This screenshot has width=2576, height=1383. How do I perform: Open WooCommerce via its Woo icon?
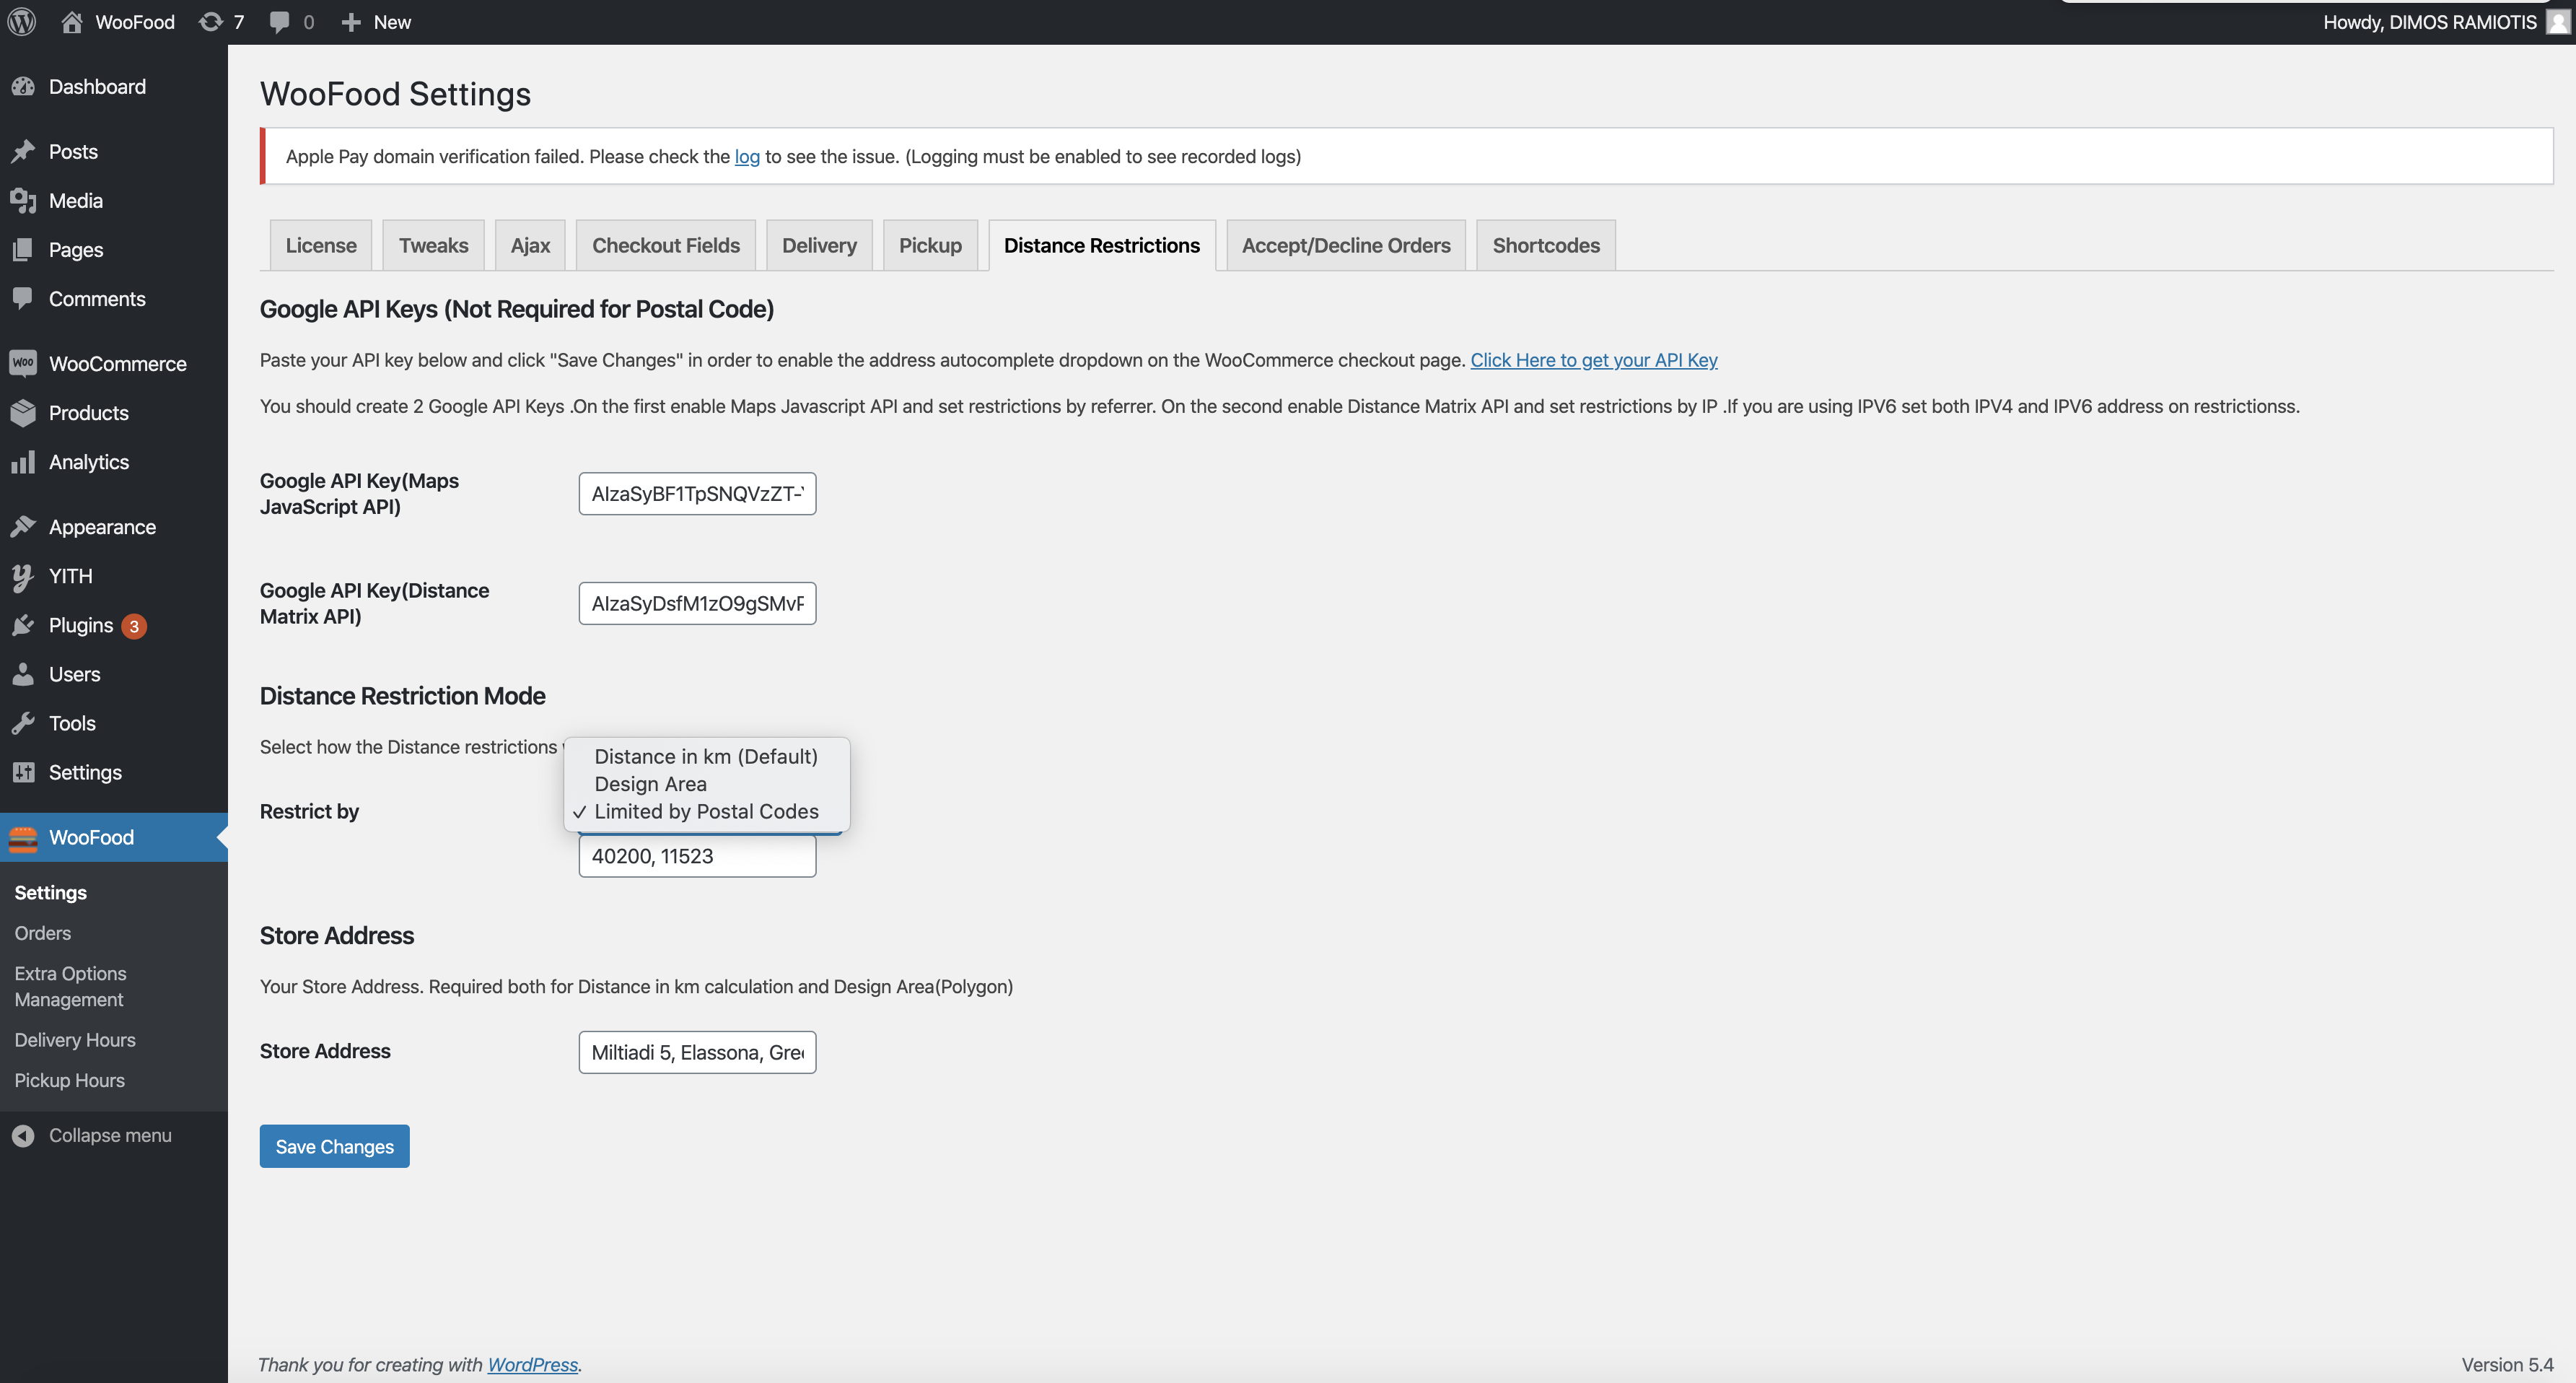click(23, 363)
